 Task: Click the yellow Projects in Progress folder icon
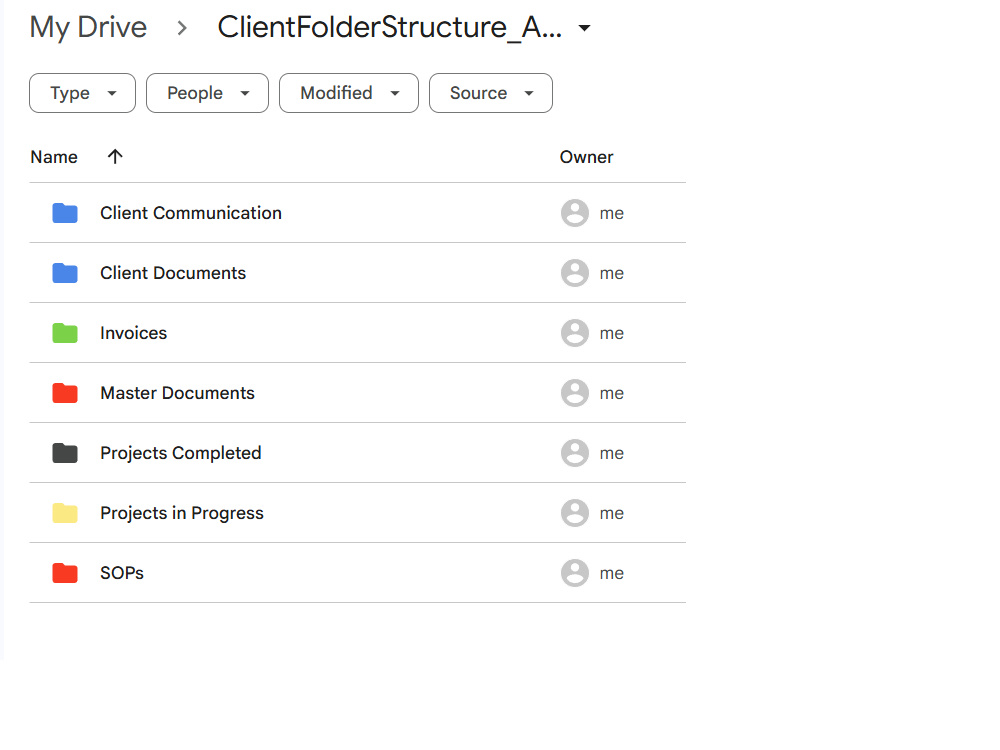[x=65, y=513]
